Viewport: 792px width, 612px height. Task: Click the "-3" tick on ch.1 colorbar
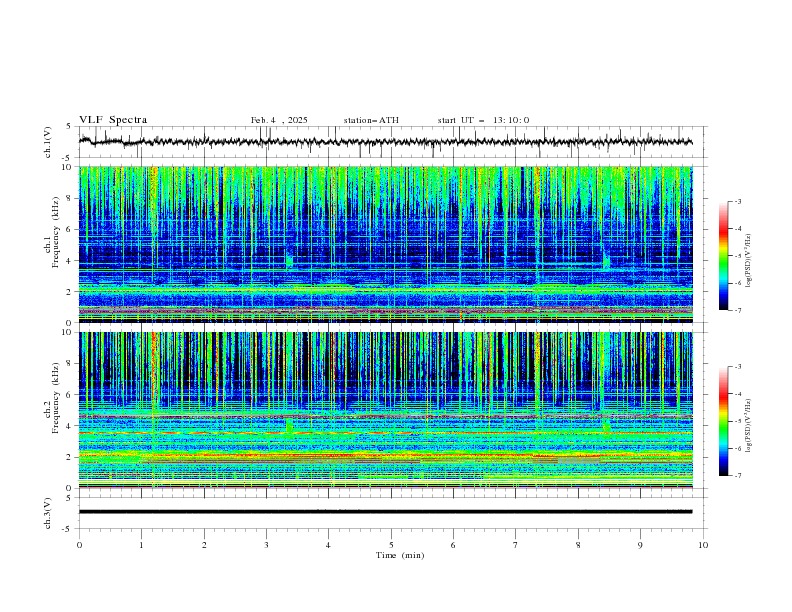(738, 201)
